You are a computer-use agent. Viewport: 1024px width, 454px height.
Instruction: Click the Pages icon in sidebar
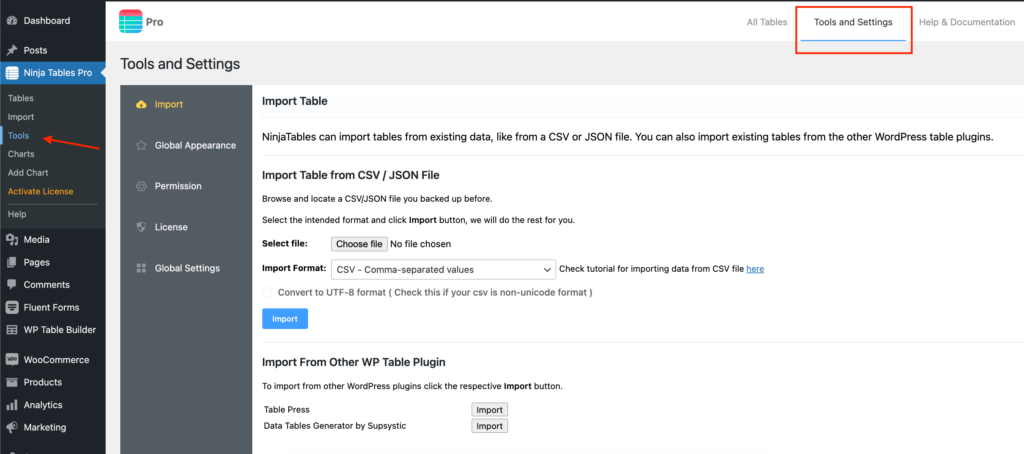coord(12,263)
